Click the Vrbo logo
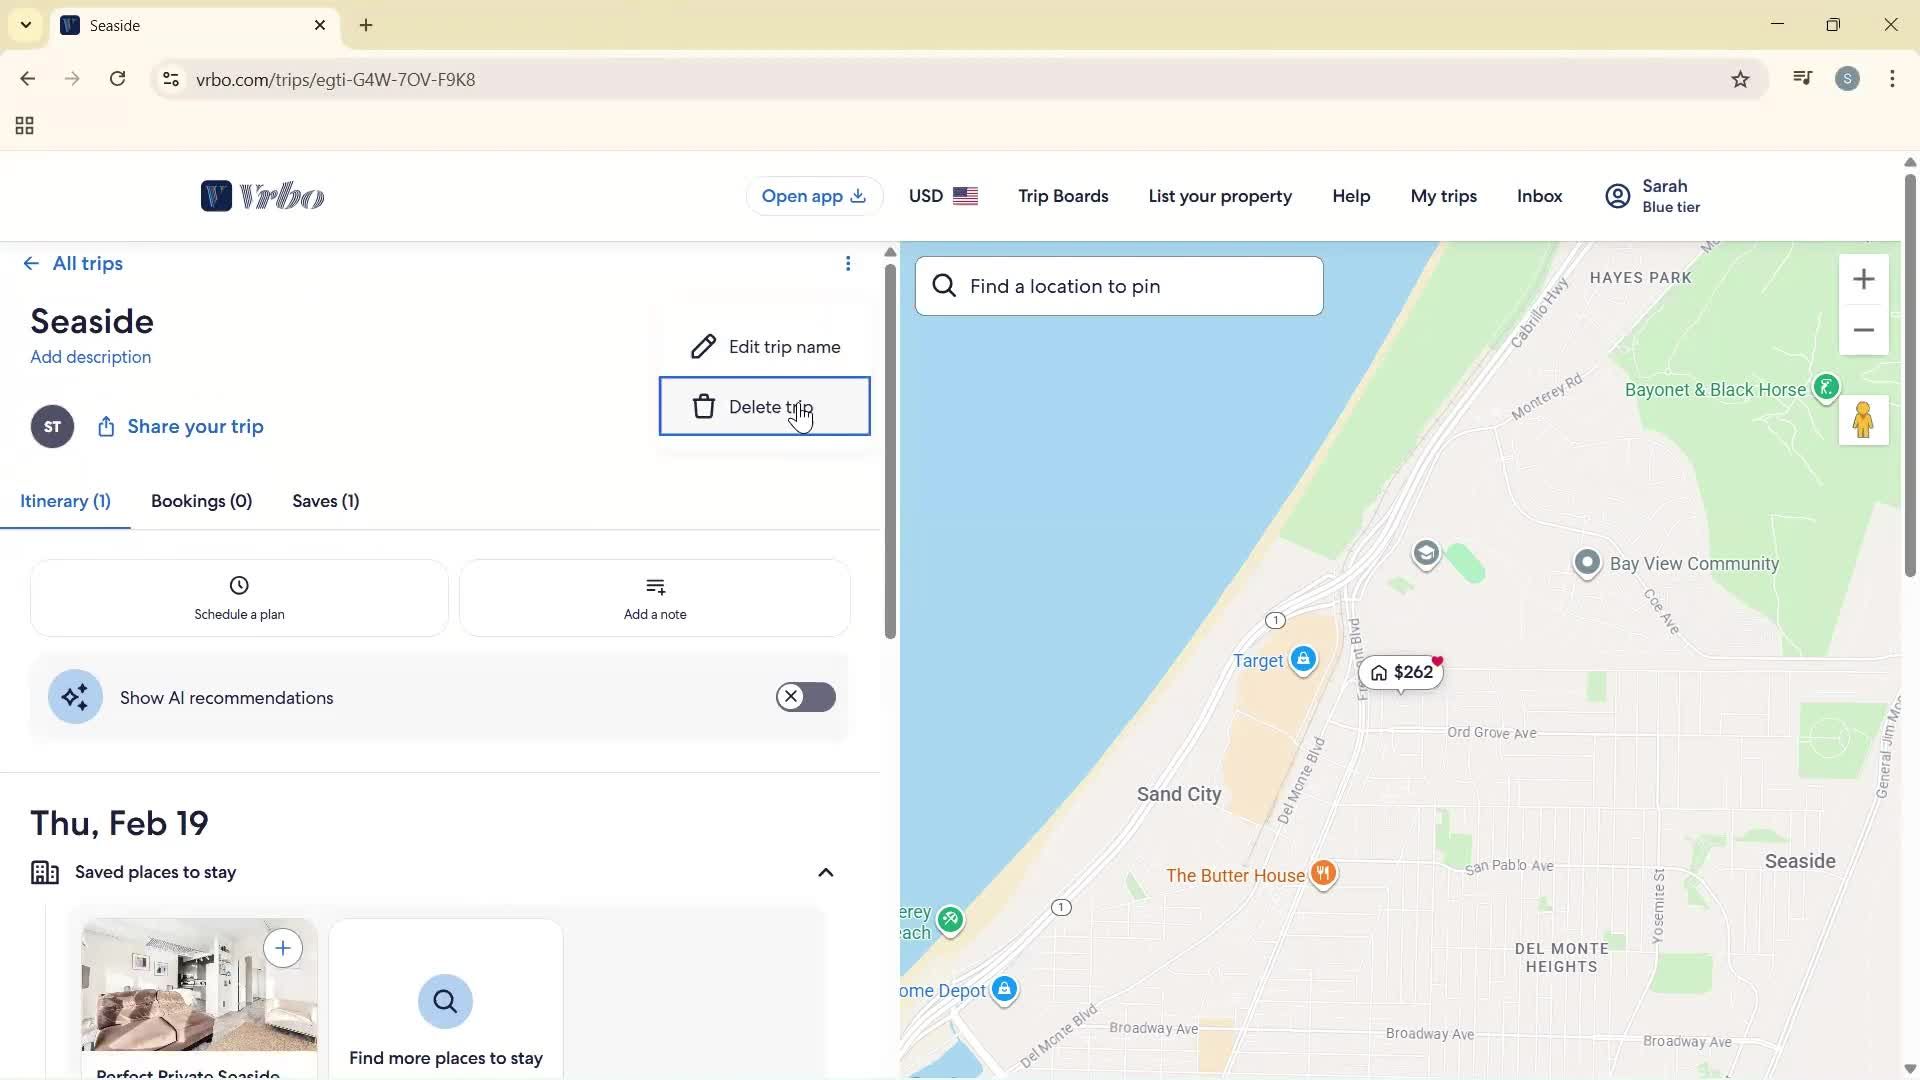Viewport: 1920px width, 1080px height. pos(262,195)
